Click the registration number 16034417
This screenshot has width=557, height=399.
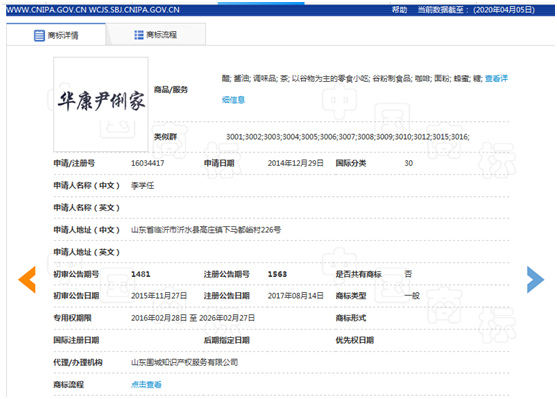(x=147, y=163)
